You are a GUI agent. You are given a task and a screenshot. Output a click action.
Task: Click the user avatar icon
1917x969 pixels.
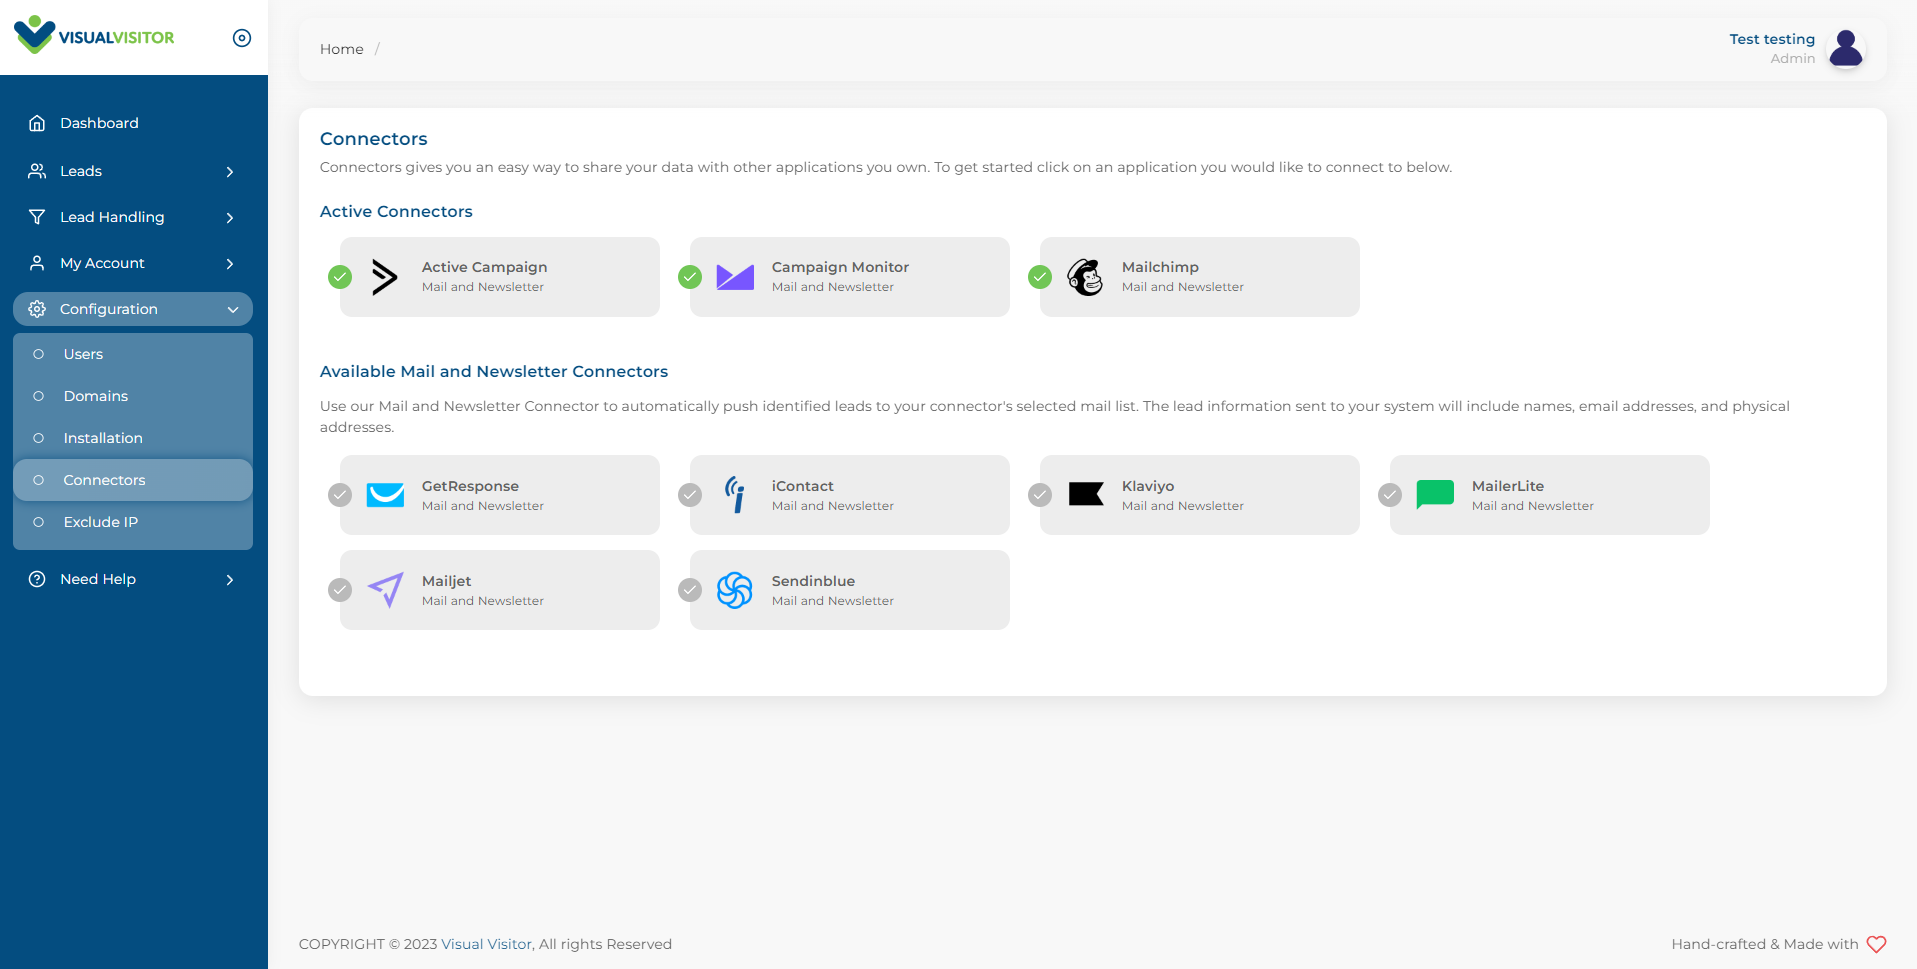pos(1846,48)
